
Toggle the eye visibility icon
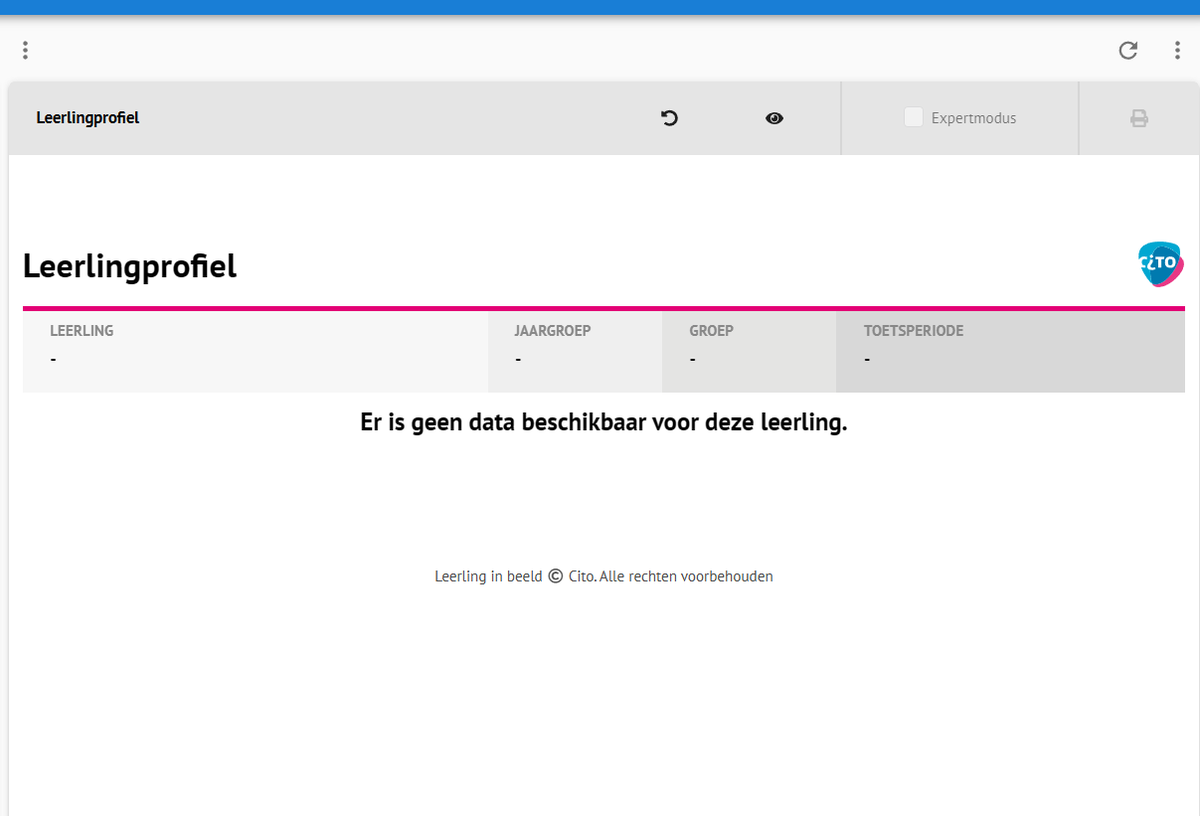click(x=774, y=118)
